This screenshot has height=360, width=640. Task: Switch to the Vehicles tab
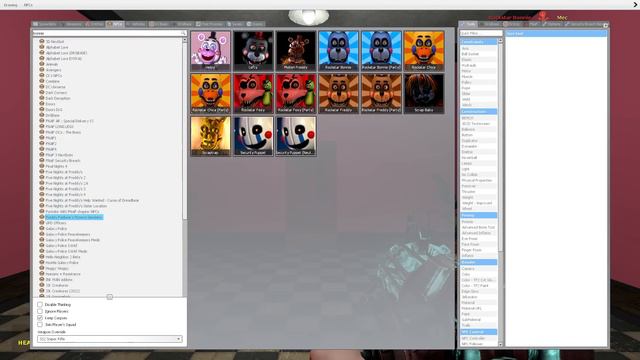136,24
